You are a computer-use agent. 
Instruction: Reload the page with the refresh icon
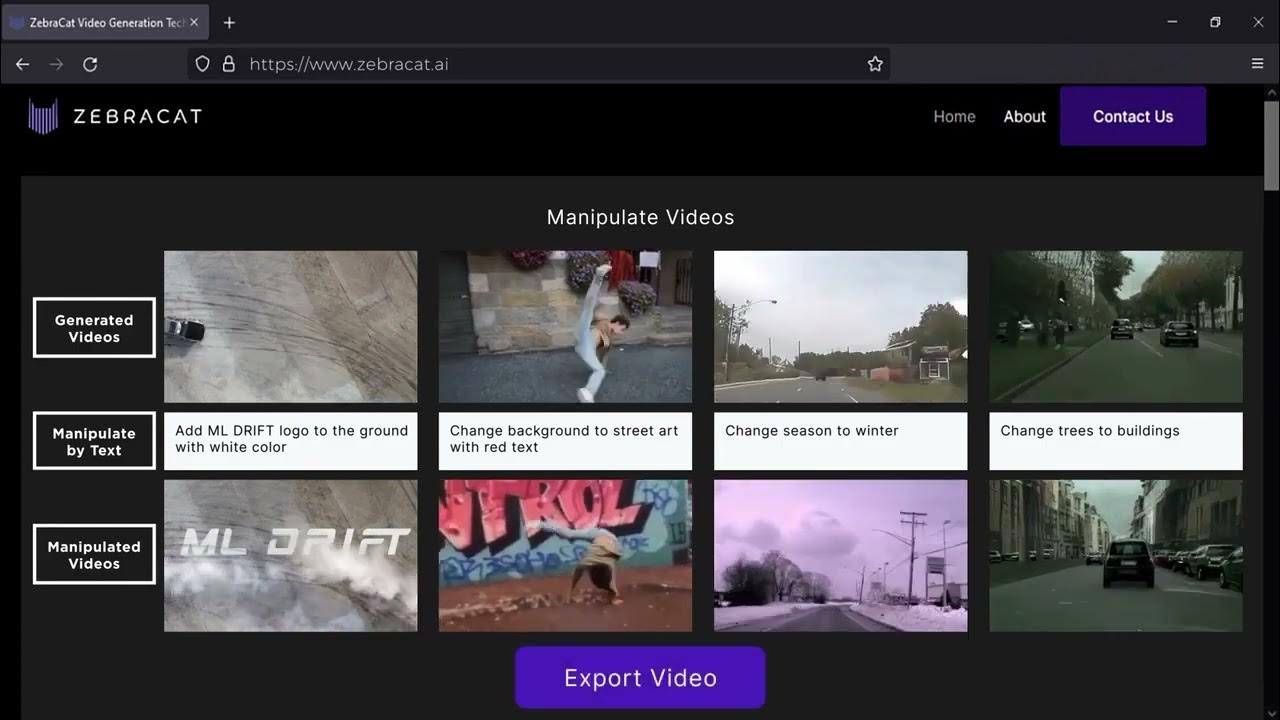pos(90,64)
